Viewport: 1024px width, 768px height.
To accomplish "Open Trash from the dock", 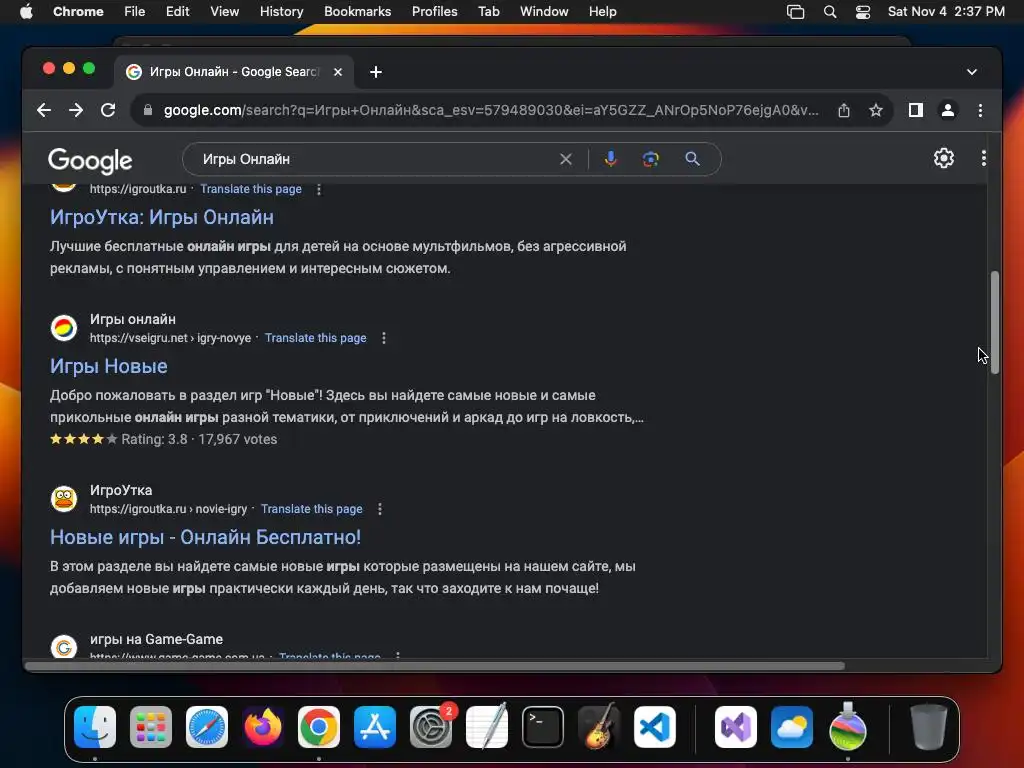I will (x=929, y=727).
